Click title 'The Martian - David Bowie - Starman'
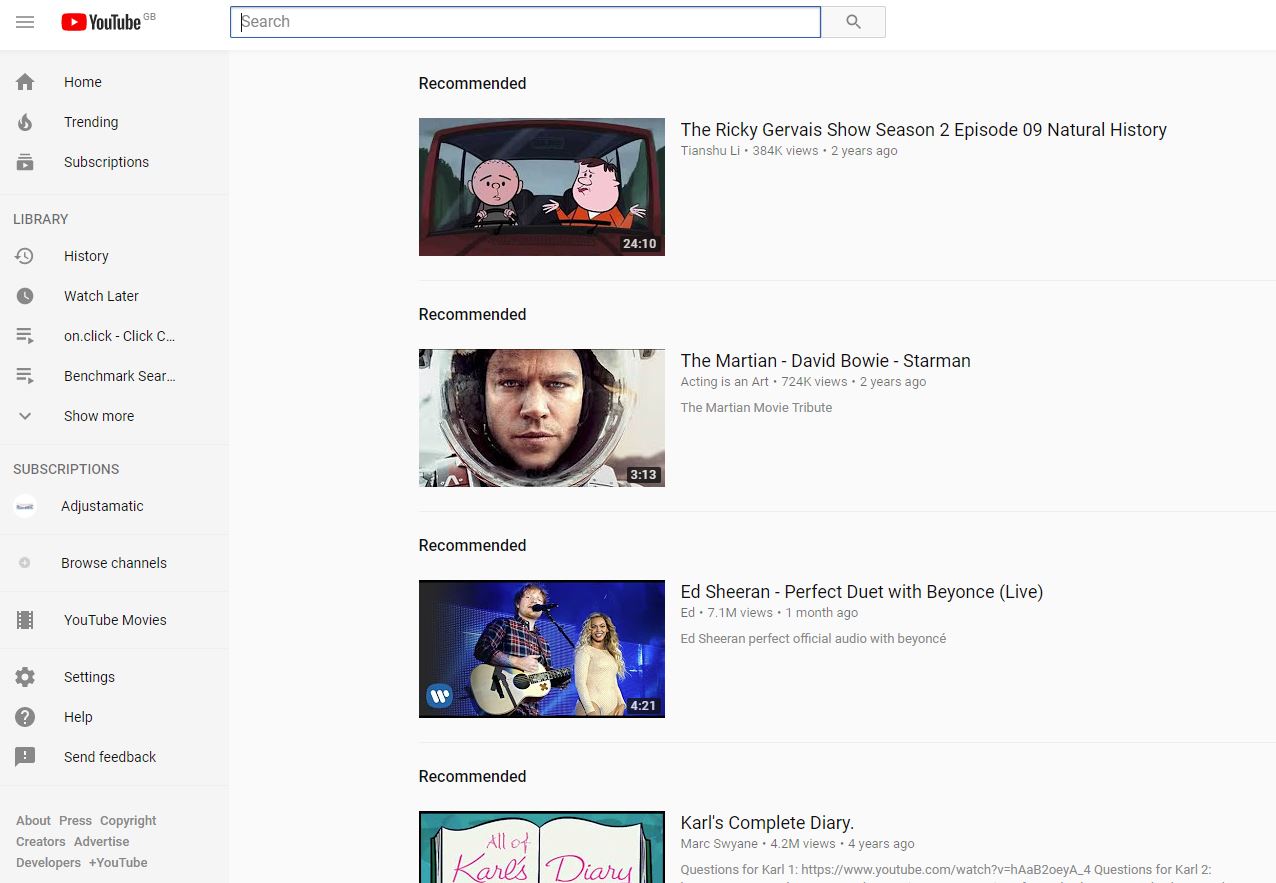 coord(826,361)
